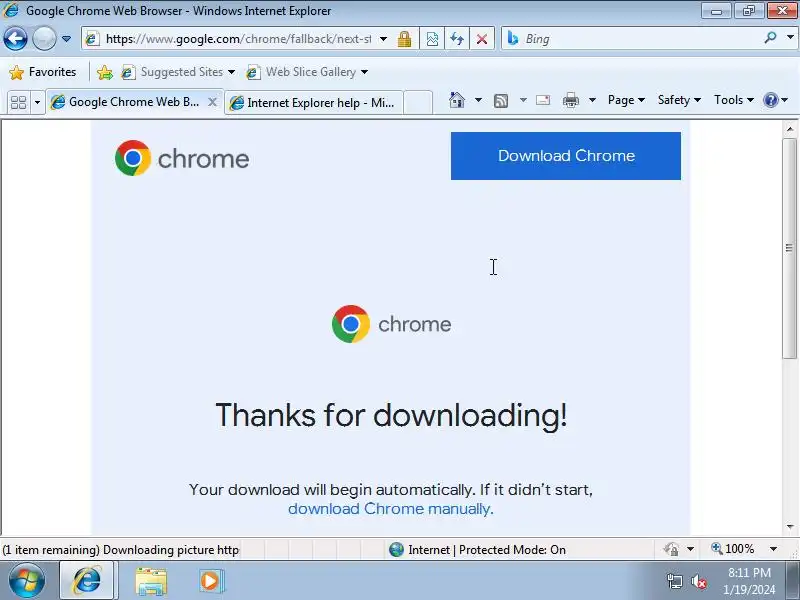Click the scrollbar up arrow
This screenshot has height=600, width=800.
tap(790, 129)
